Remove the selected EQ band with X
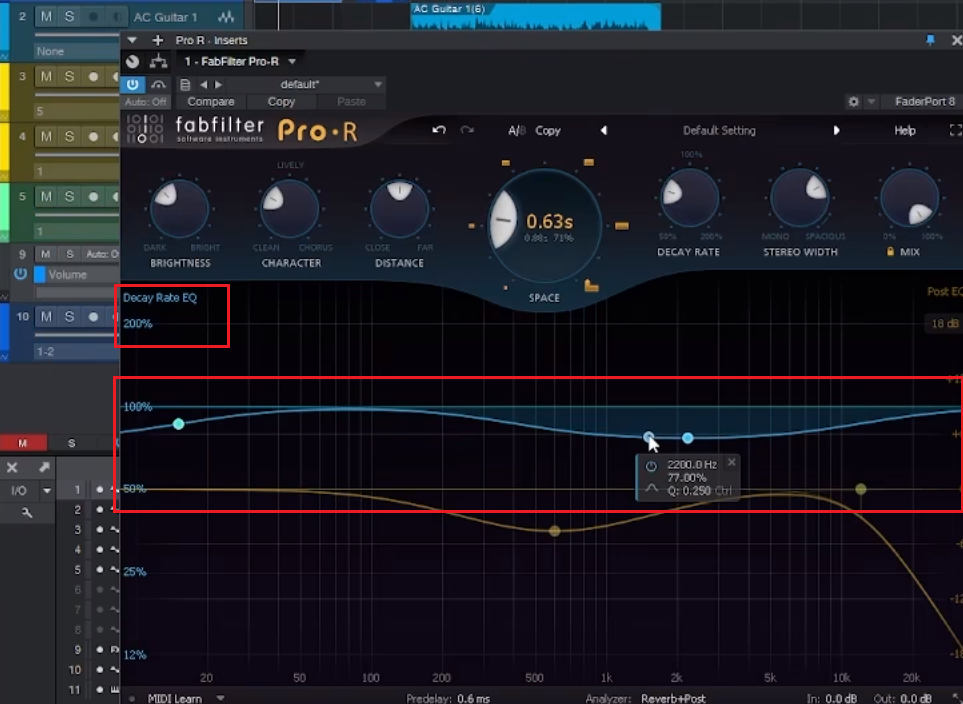The width and height of the screenshot is (963, 704). tap(731, 462)
